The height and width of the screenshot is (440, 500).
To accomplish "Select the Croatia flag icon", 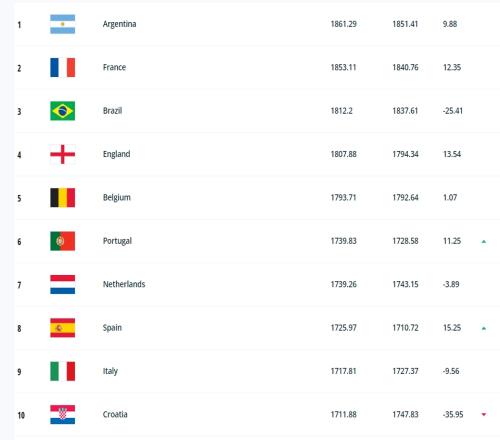I will coord(63,414).
